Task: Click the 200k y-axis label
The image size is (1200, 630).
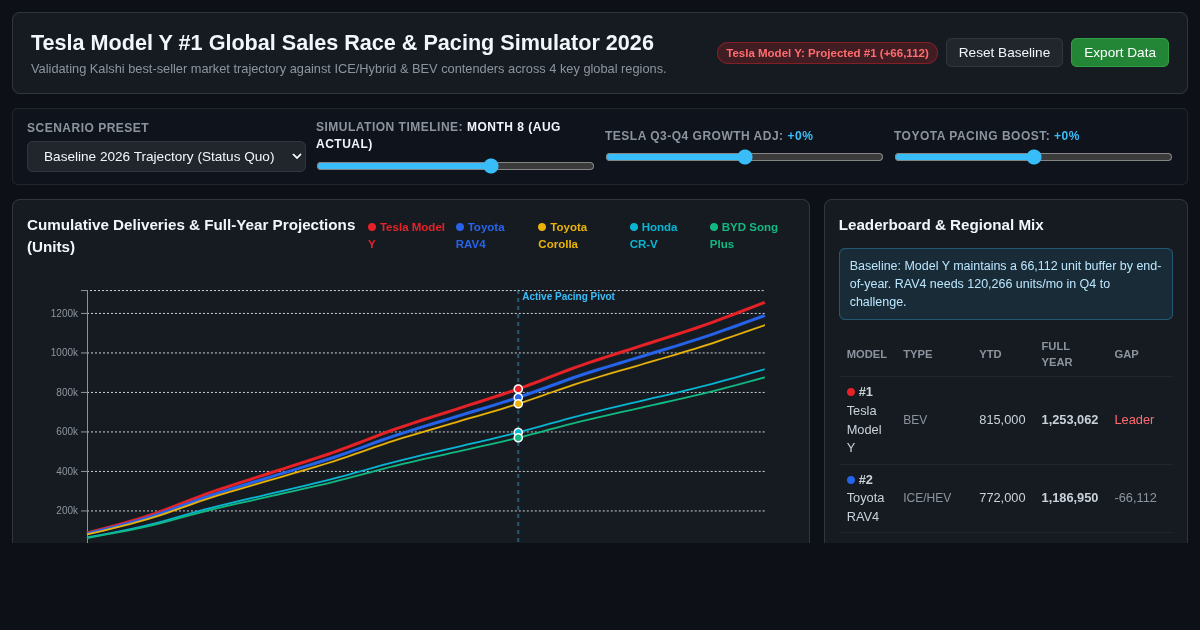Action: click(x=67, y=511)
